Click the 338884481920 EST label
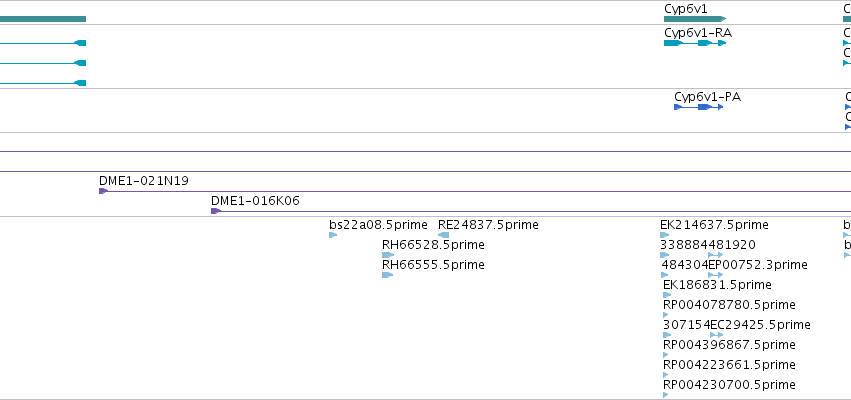Screen dimensions: 851x400 (x=708, y=245)
